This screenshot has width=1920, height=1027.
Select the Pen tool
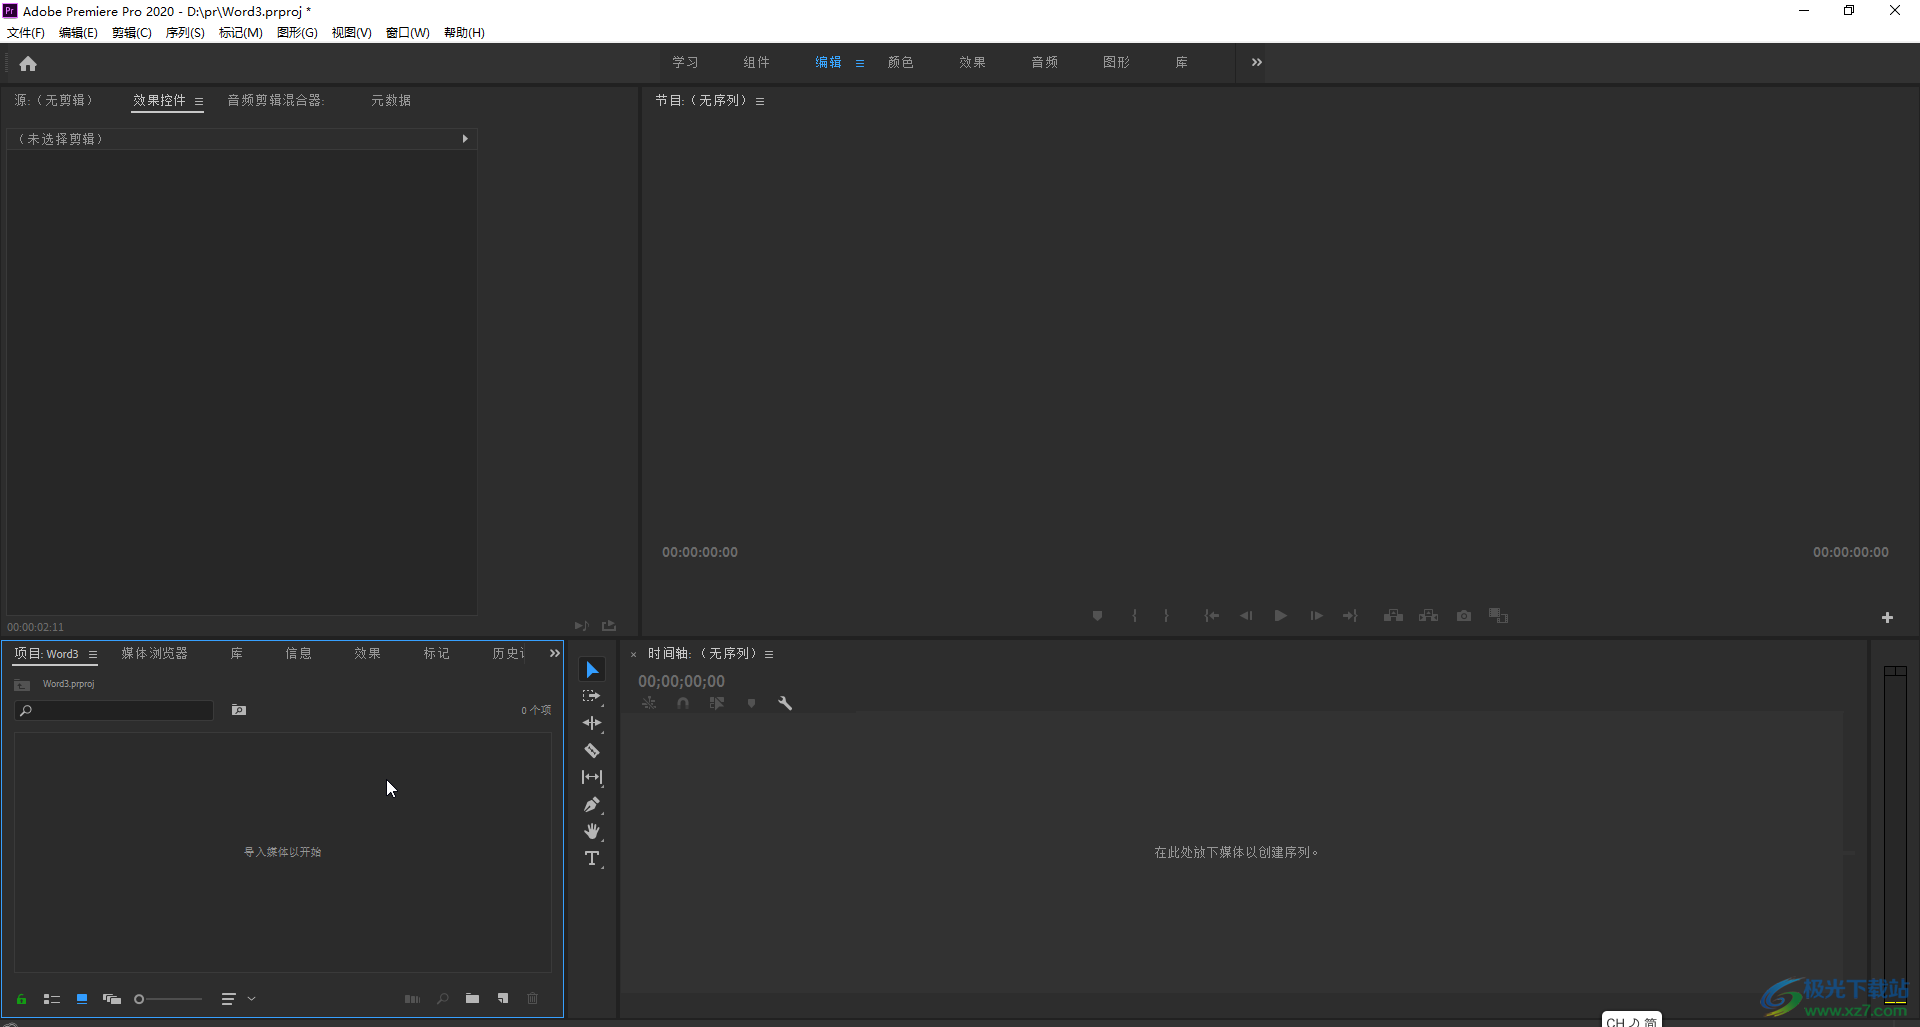pyautogui.click(x=592, y=804)
